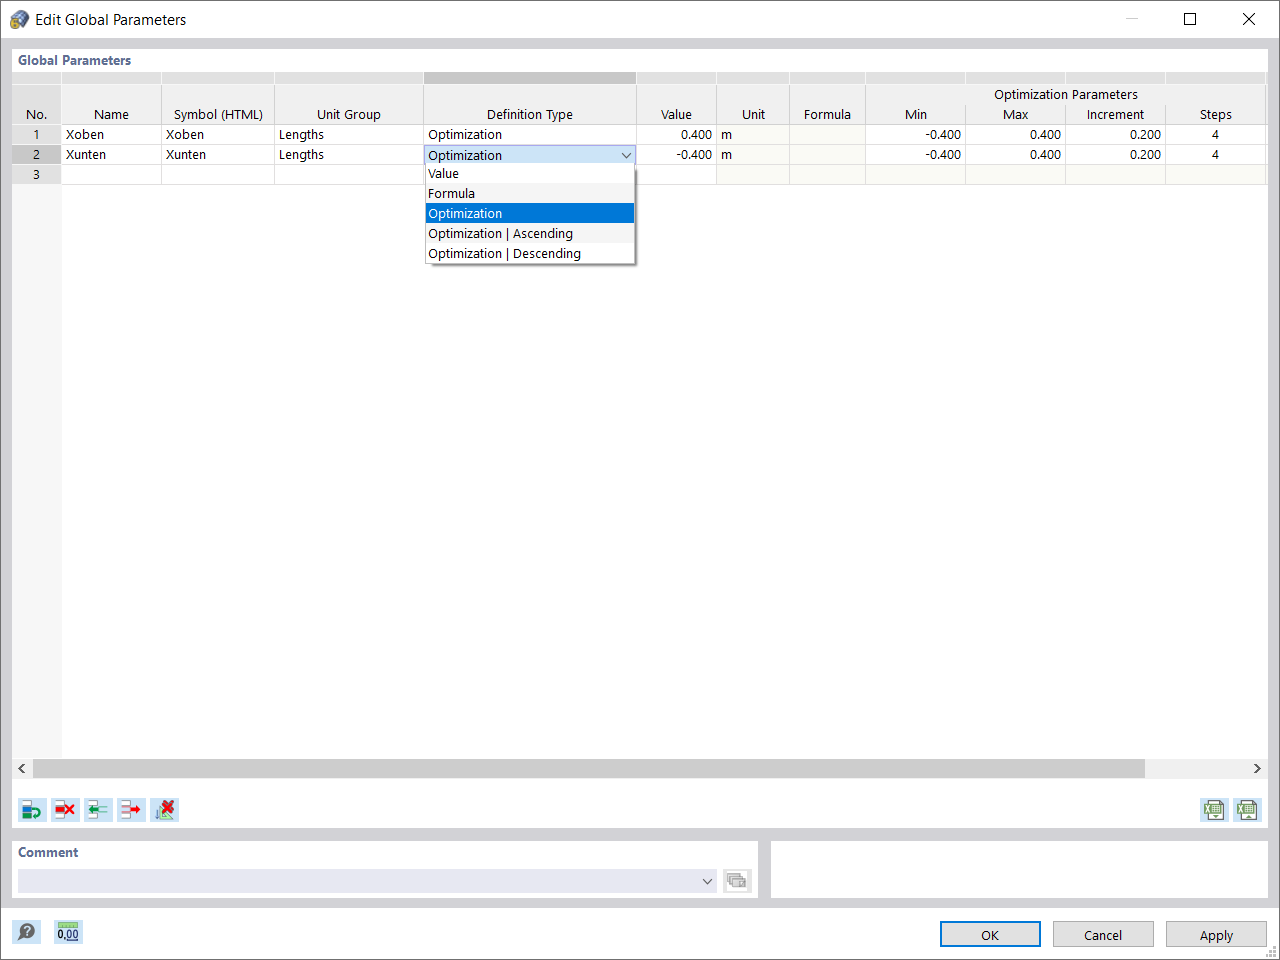This screenshot has height=960, width=1280.
Task: Select the Xunten name cell in row 2
Action: (111, 155)
